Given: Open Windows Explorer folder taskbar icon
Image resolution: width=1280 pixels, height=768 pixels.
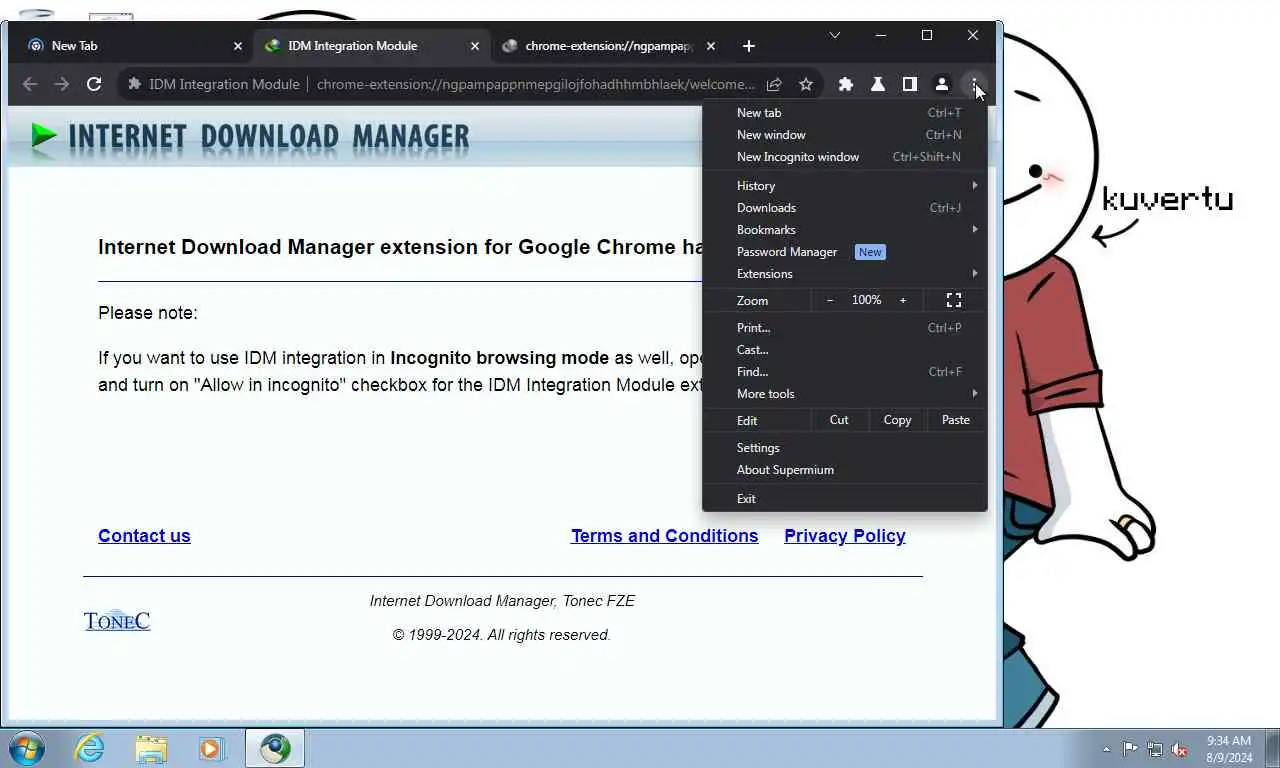Looking at the screenshot, I should point(151,748).
